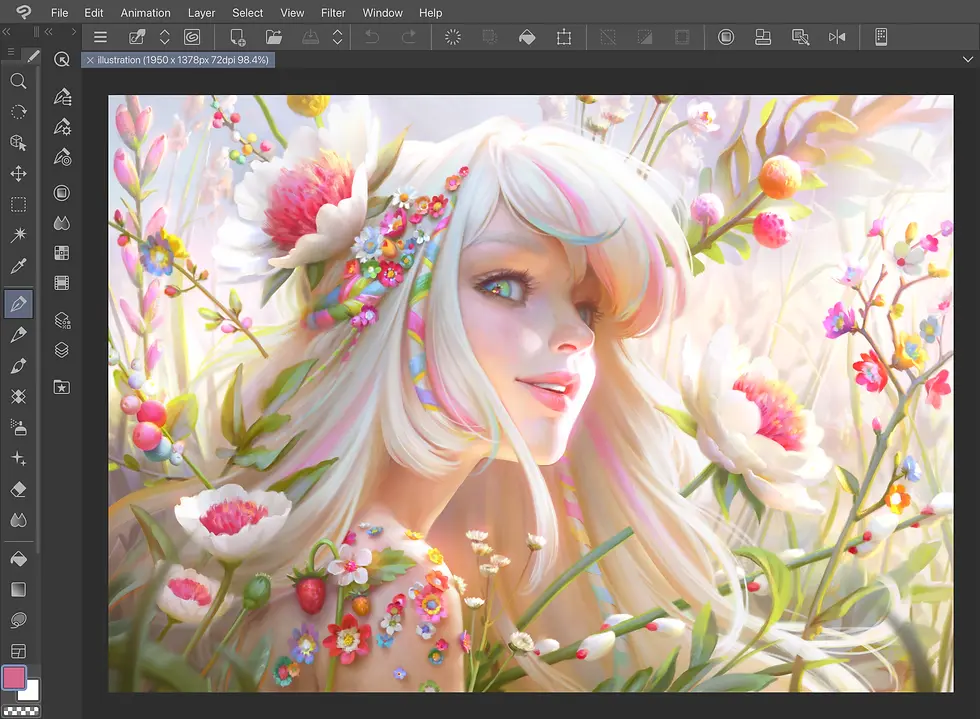Screen dimensions: 980x719
Task: Activate the Fill bucket tool in tool palette
Action: click(18, 558)
